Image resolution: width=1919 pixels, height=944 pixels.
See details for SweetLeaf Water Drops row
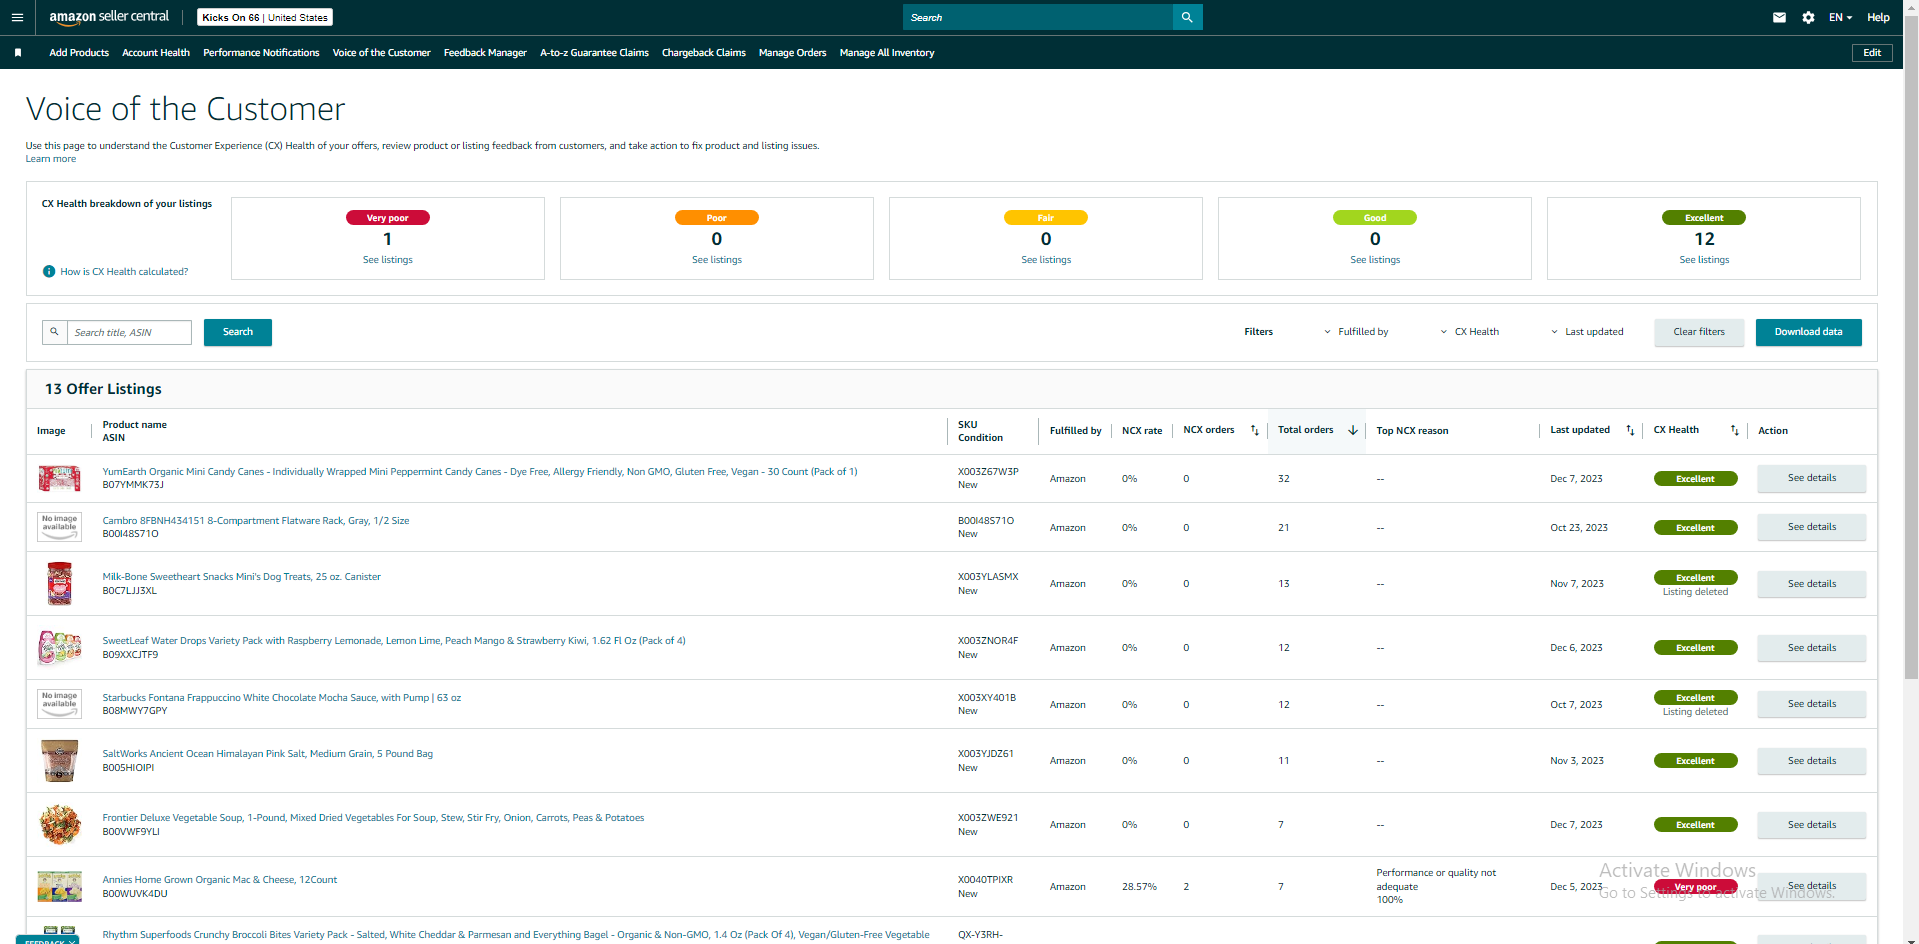[x=1811, y=648]
